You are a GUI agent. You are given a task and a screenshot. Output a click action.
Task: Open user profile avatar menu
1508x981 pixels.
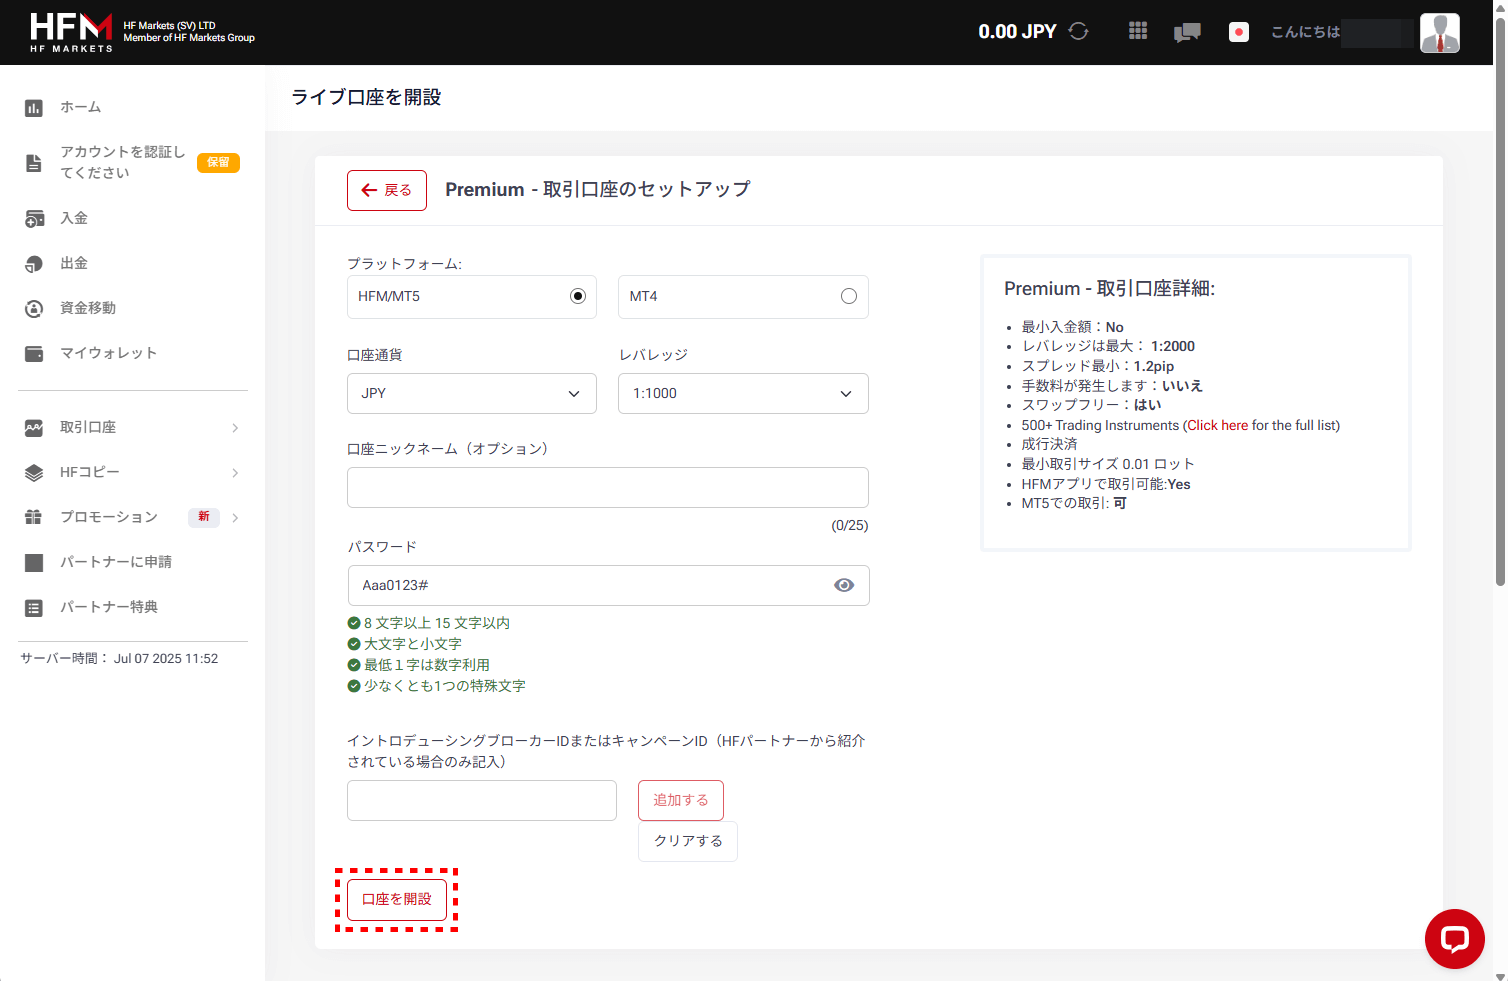pos(1440,33)
